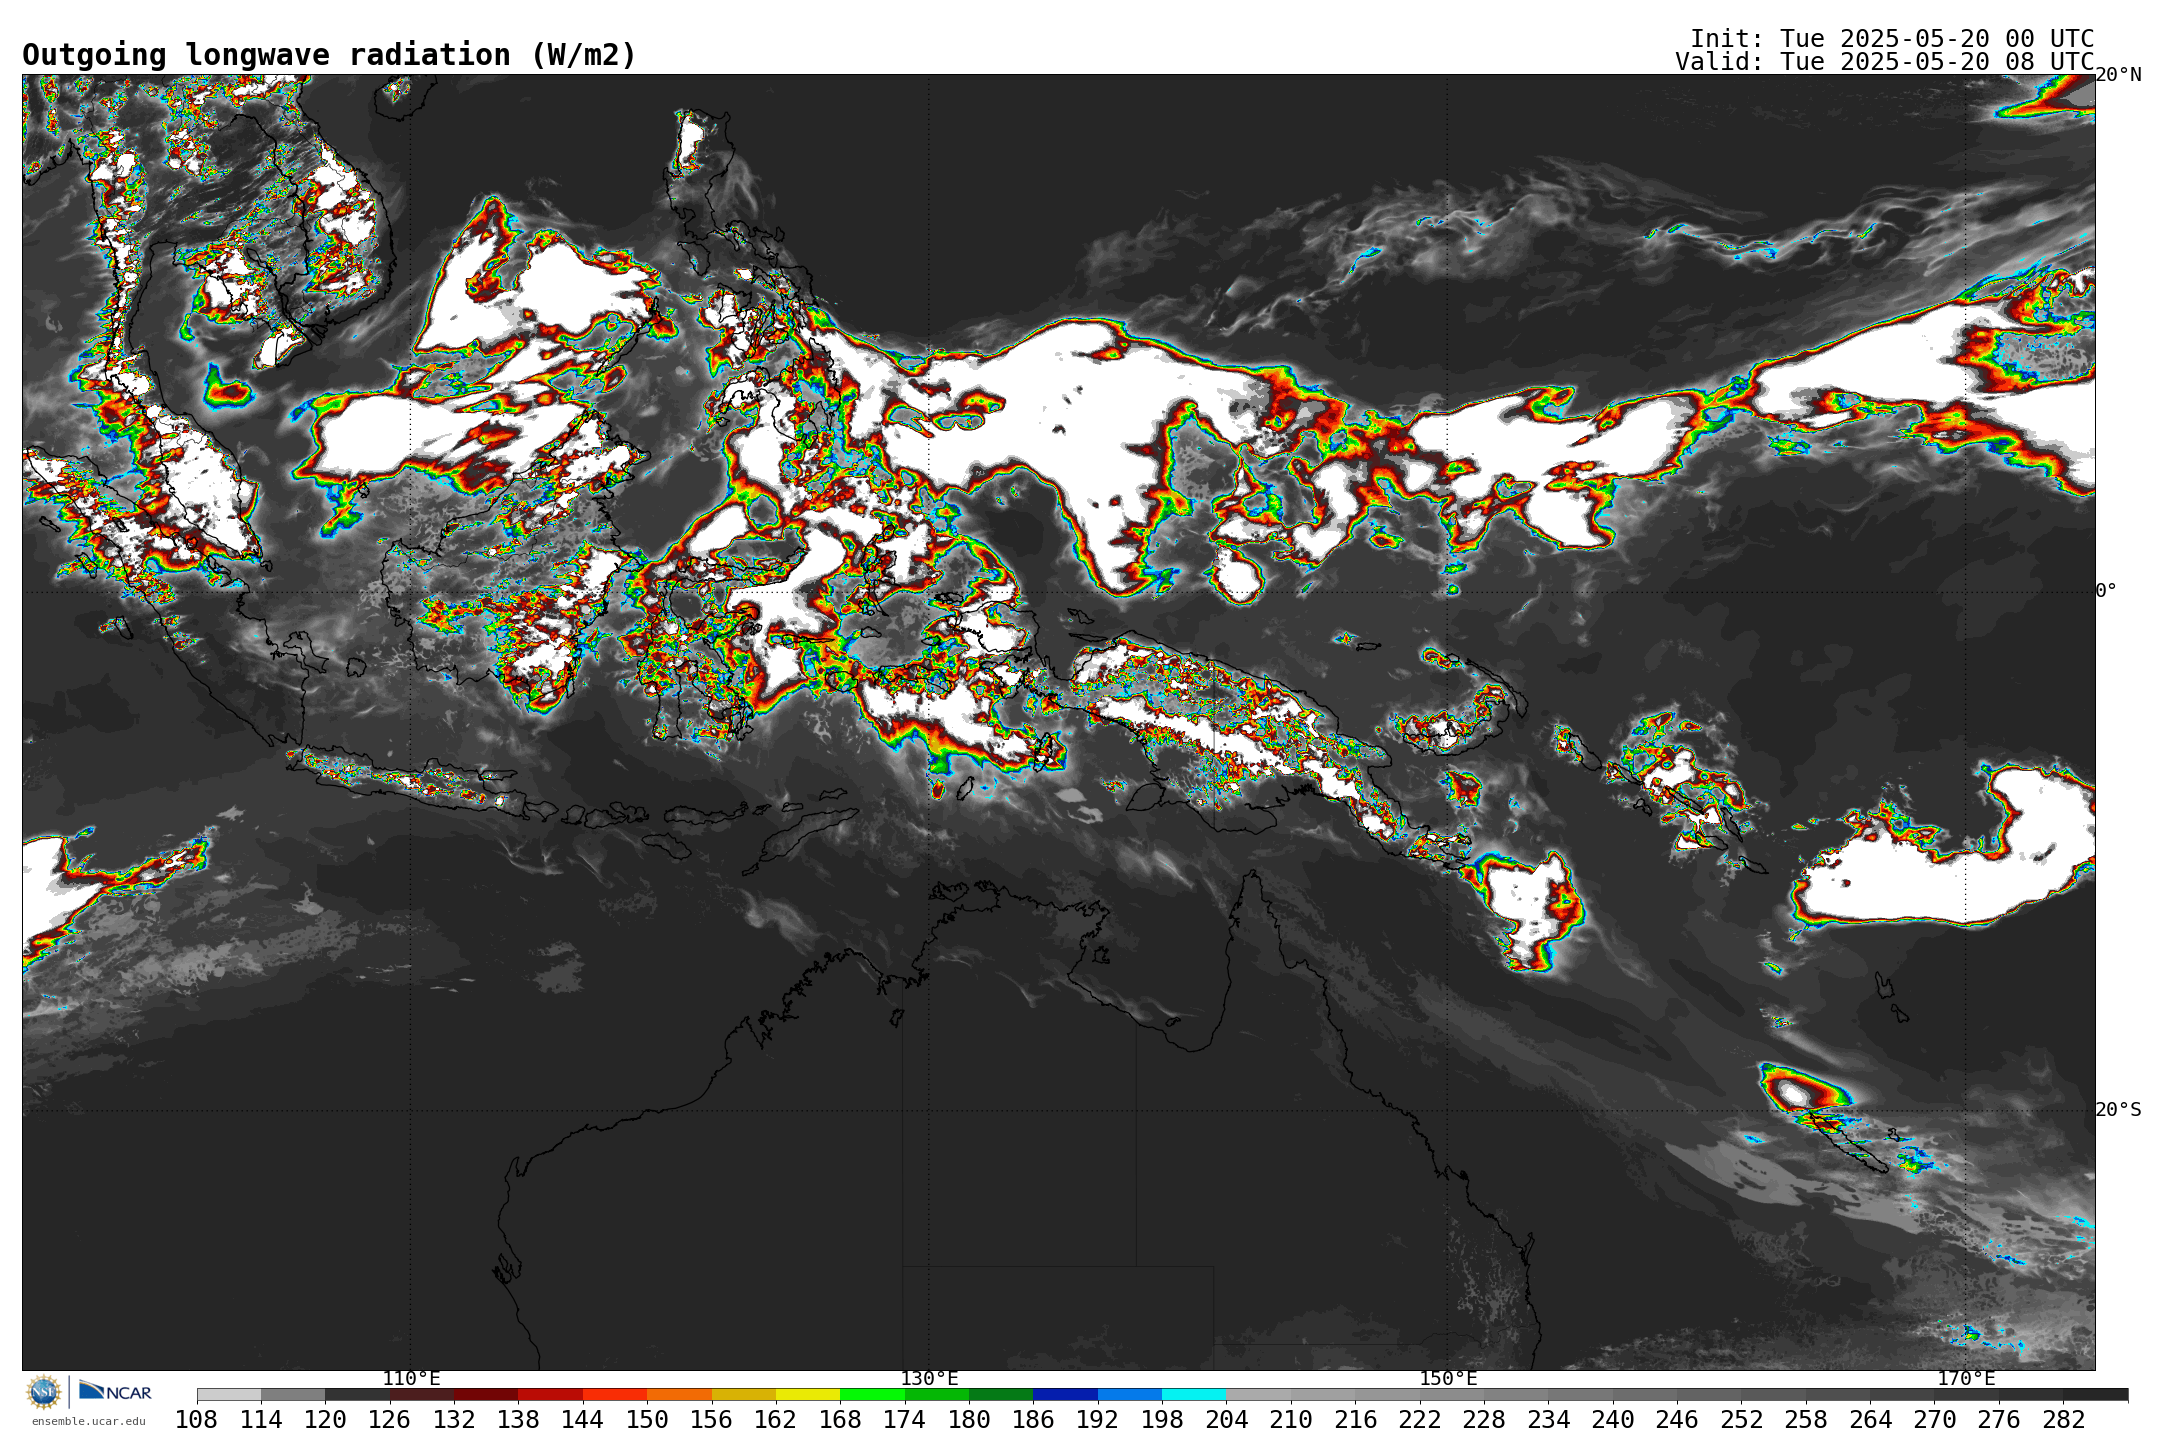Click the colorbar label '252'
Image resolution: width=2160 pixels, height=1433 pixels.
coord(1742,1420)
